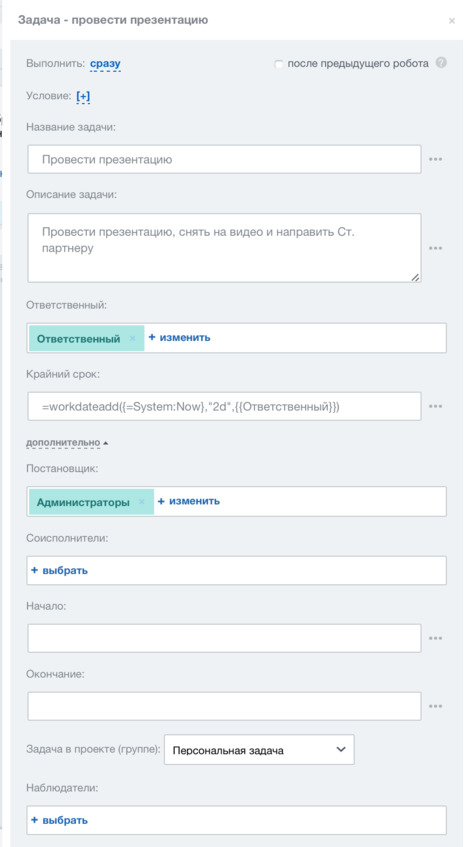469x847 pixels.
Task: Click '+ изменить' for Постановщик
Action: click(x=189, y=501)
